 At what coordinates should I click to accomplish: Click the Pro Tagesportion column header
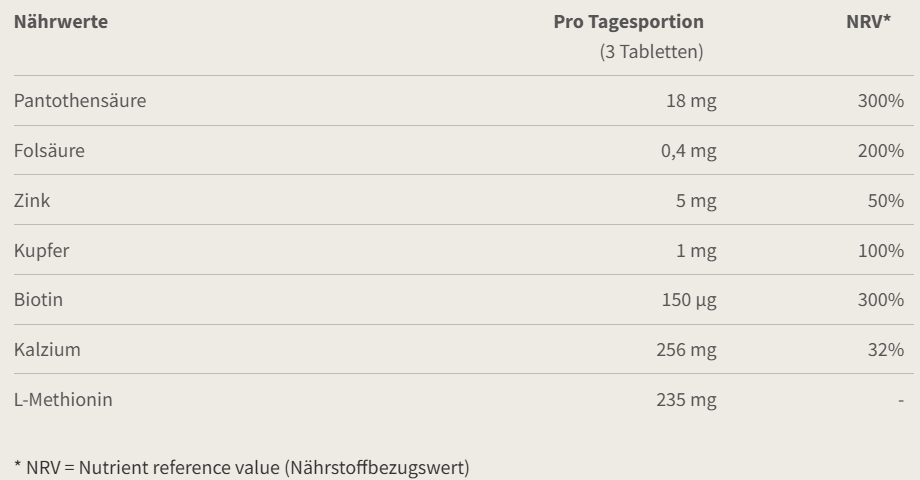628,21
